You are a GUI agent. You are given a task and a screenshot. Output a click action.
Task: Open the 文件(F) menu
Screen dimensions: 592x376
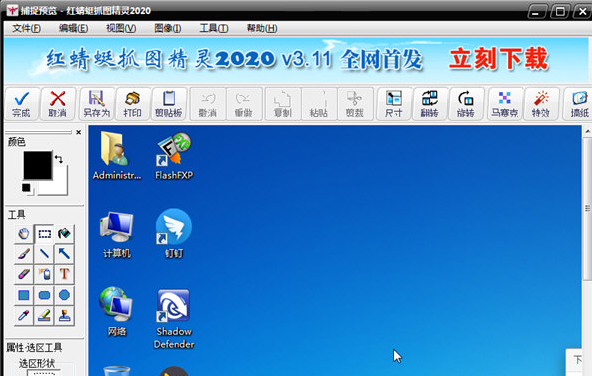[26, 28]
